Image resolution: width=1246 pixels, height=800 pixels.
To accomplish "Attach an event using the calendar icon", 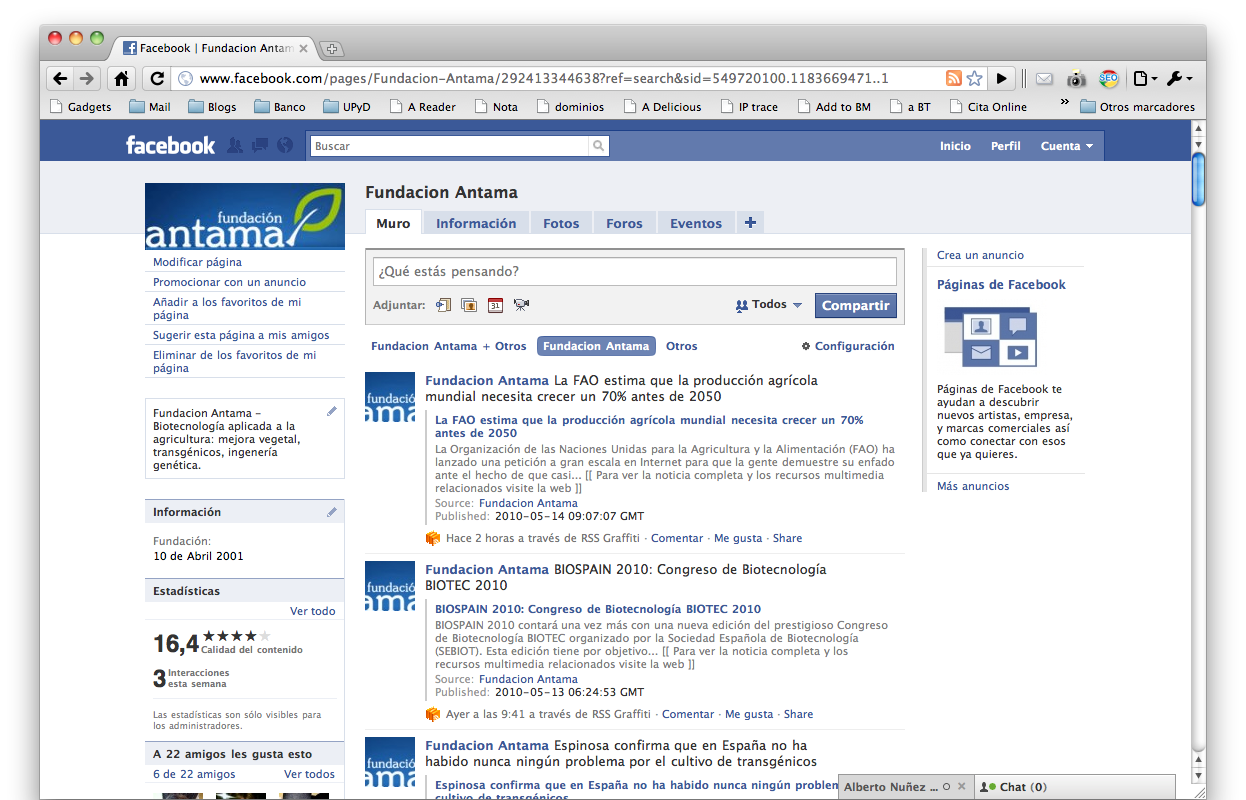I will [495, 305].
